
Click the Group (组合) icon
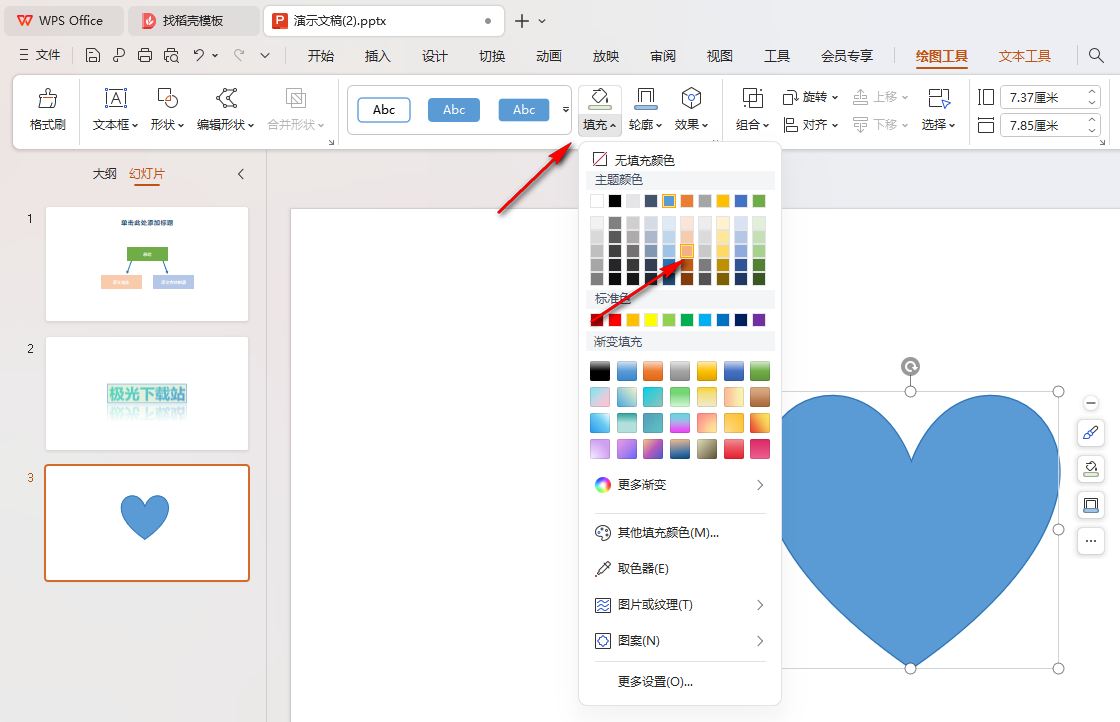click(x=752, y=99)
